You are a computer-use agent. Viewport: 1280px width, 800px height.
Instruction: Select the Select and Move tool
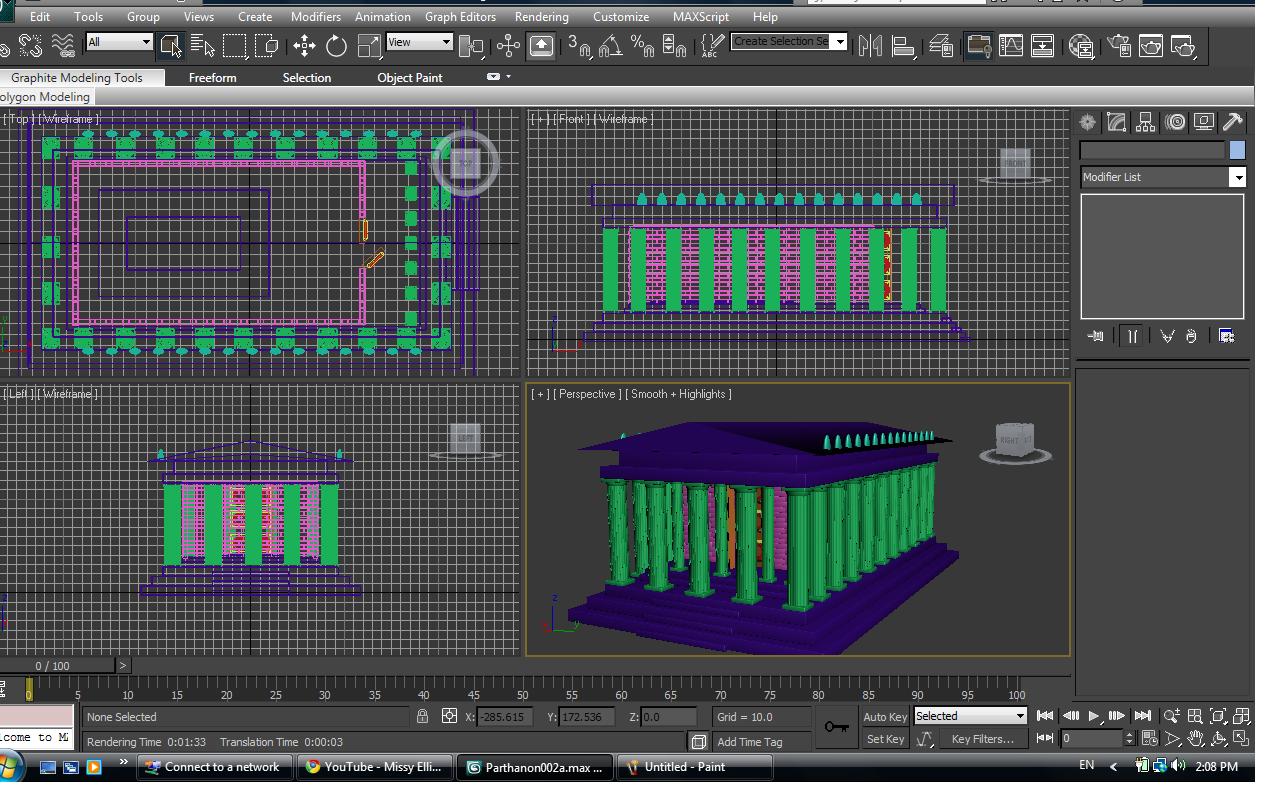pyautogui.click(x=305, y=46)
